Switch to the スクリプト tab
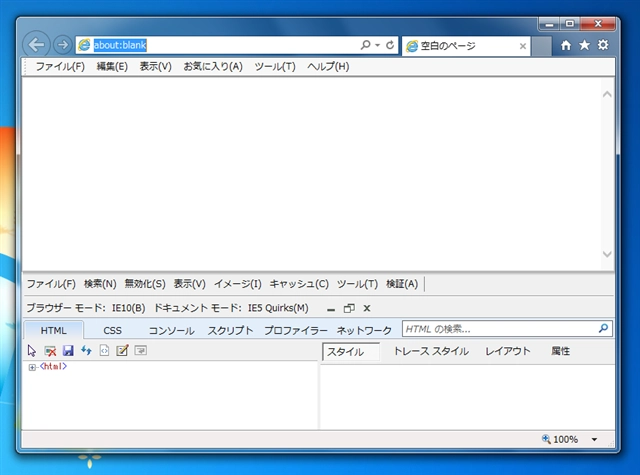The image size is (640, 475). point(231,331)
